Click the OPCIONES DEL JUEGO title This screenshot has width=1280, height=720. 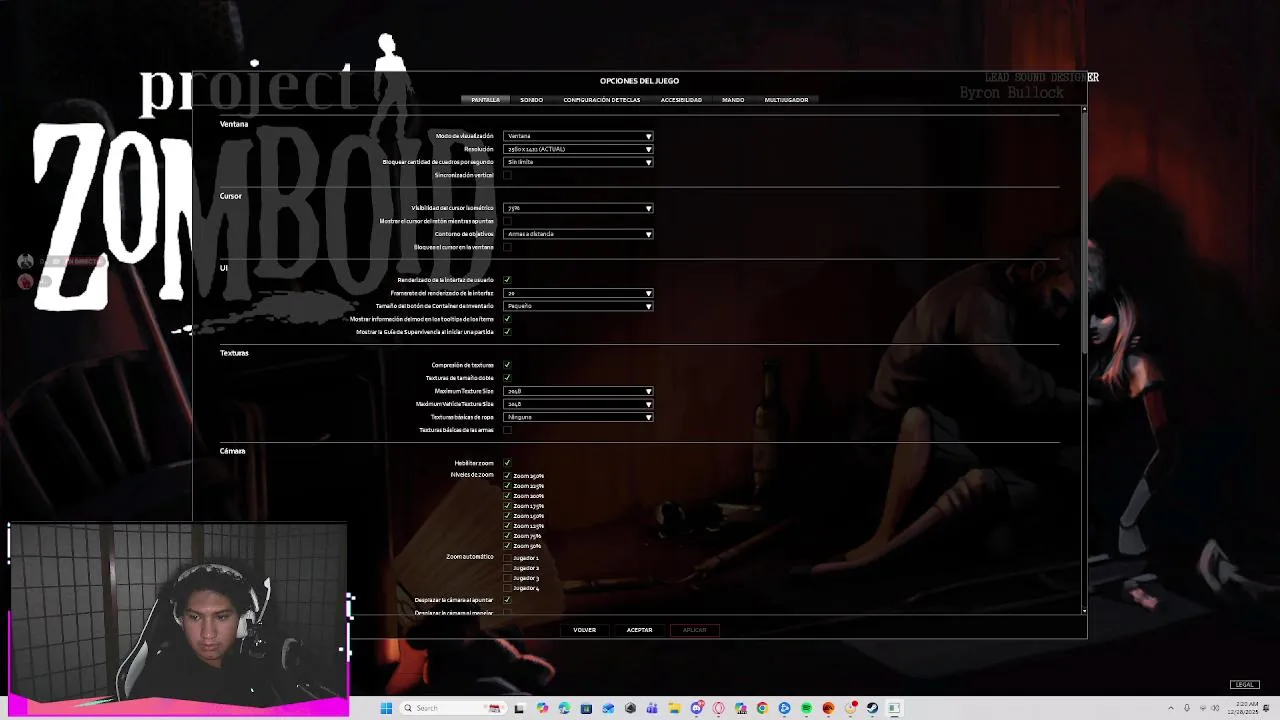(639, 81)
